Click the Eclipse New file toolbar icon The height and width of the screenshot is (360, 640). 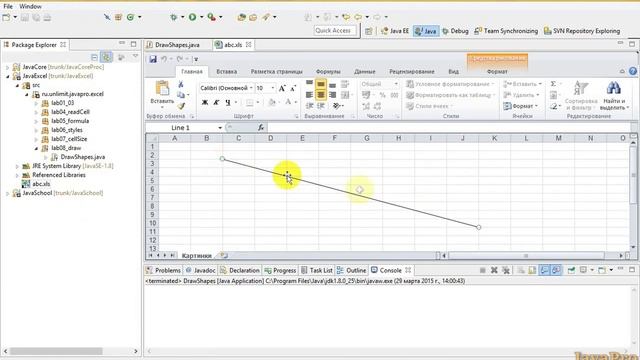7,18
